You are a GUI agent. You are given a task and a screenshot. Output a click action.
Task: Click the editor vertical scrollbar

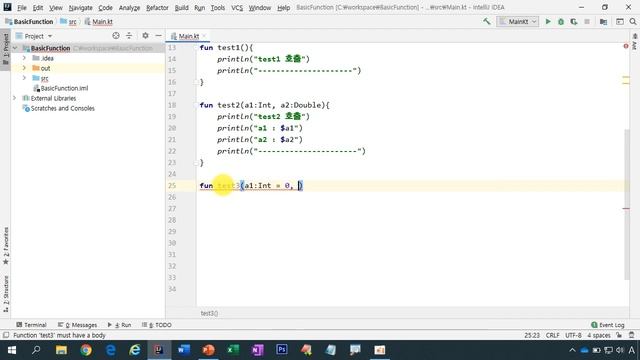point(627,204)
